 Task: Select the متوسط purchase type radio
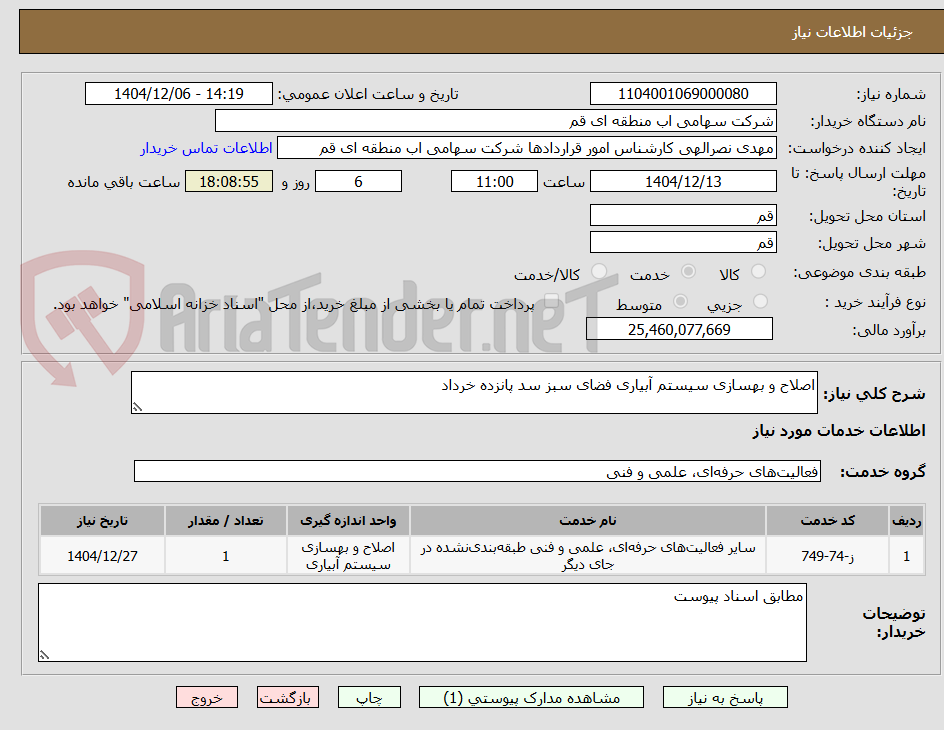point(680,302)
